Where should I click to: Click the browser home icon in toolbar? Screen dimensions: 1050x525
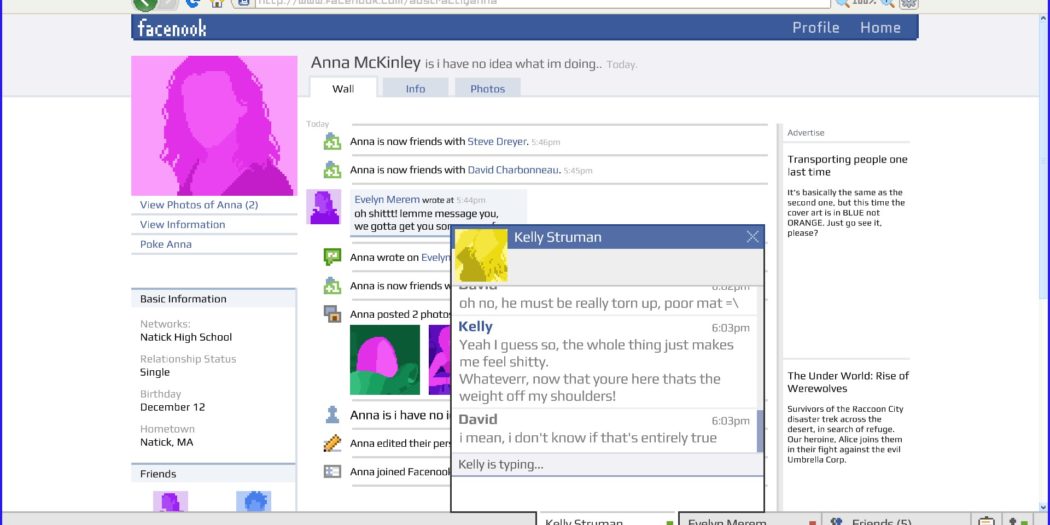216,3
